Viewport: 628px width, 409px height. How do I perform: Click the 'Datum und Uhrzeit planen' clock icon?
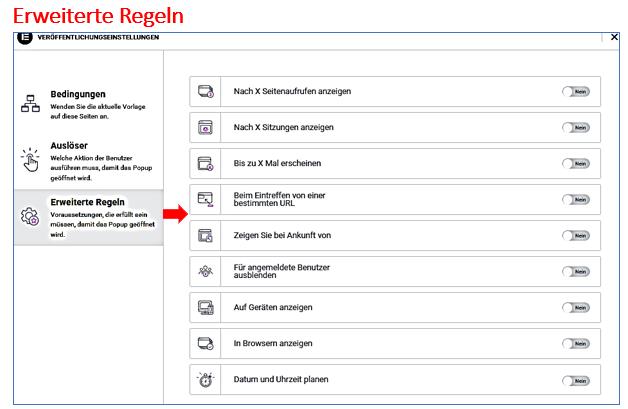coord(205,380)
